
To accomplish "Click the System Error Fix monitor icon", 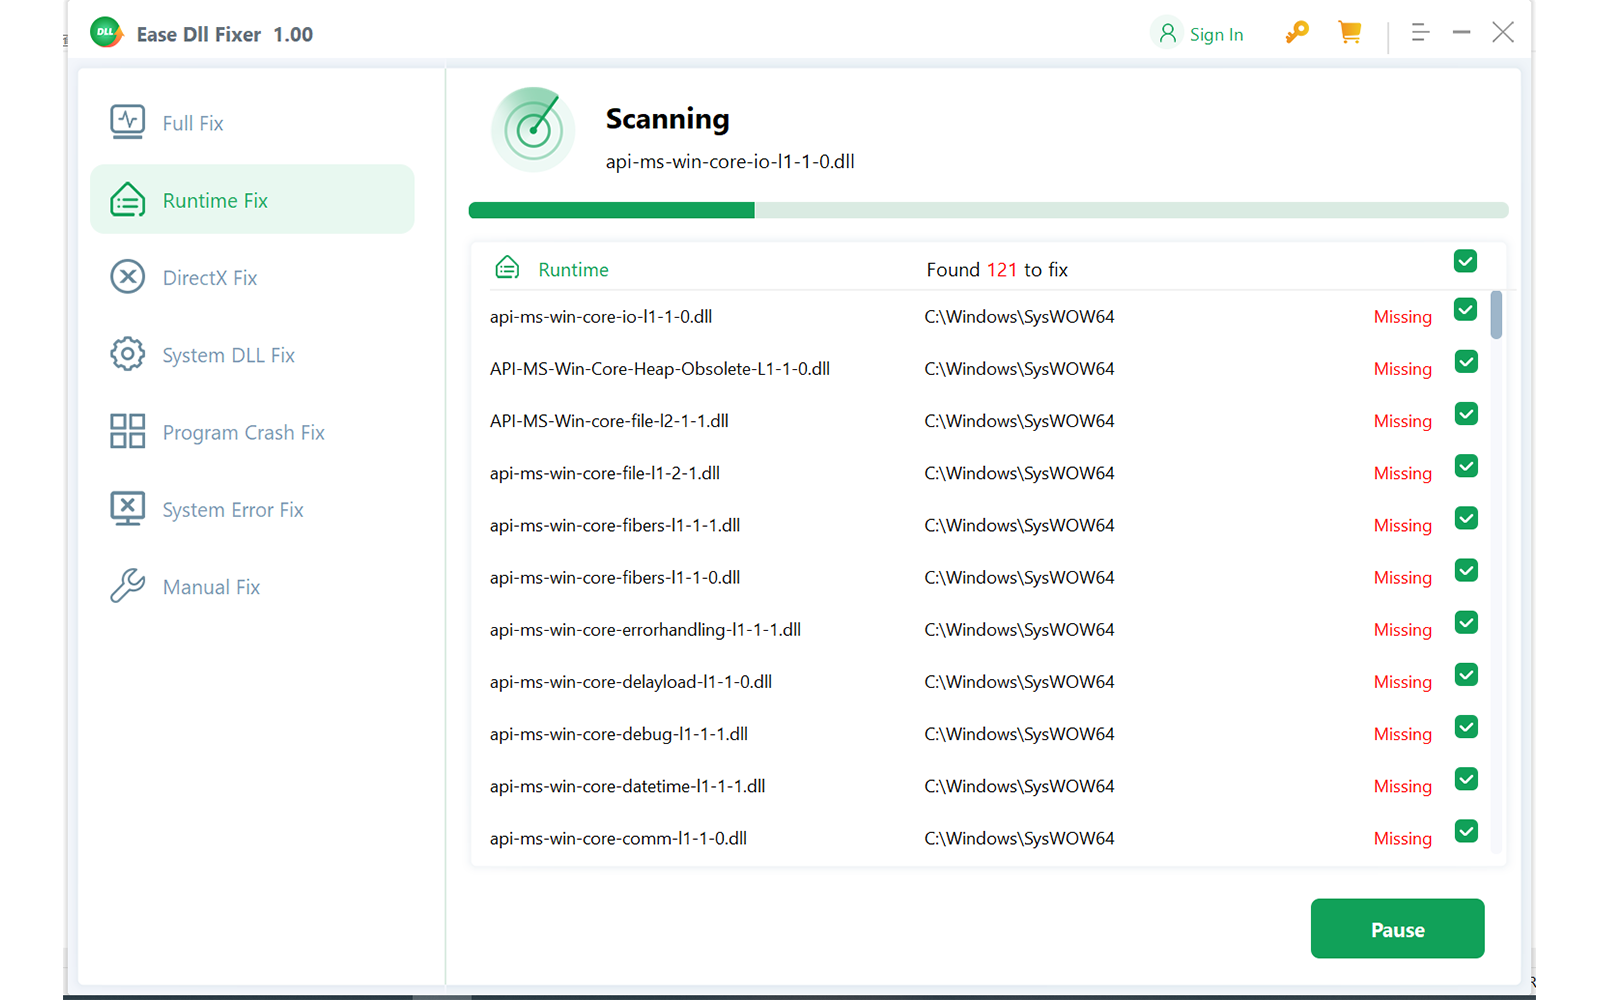I will tap(127, 509).
